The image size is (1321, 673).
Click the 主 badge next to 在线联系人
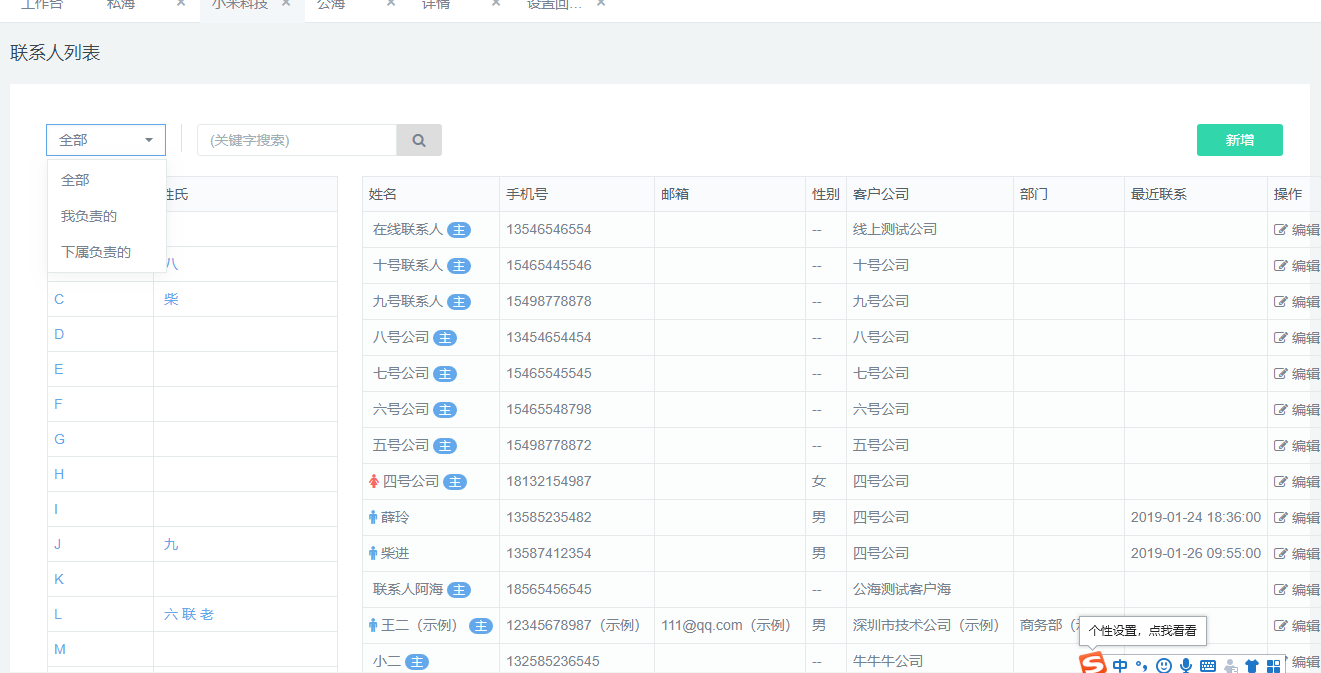click(459, 230)
